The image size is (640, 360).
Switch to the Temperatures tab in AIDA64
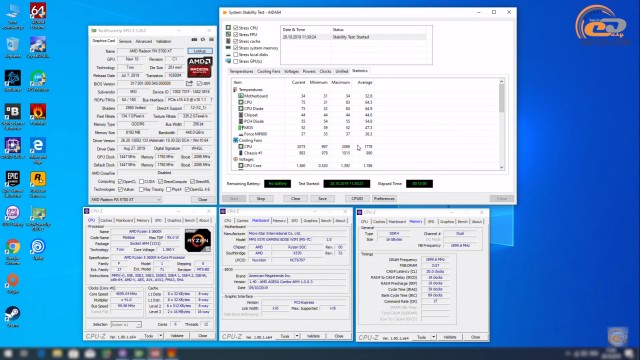(241, 71)
